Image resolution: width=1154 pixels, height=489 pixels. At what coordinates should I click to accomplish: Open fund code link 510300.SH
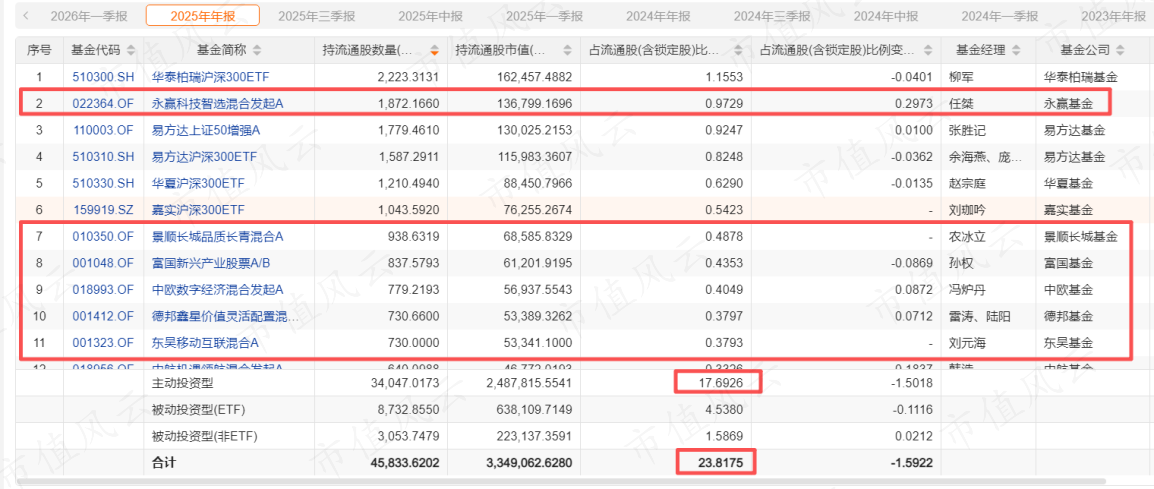pyautogui.click(x=102, y=76)
